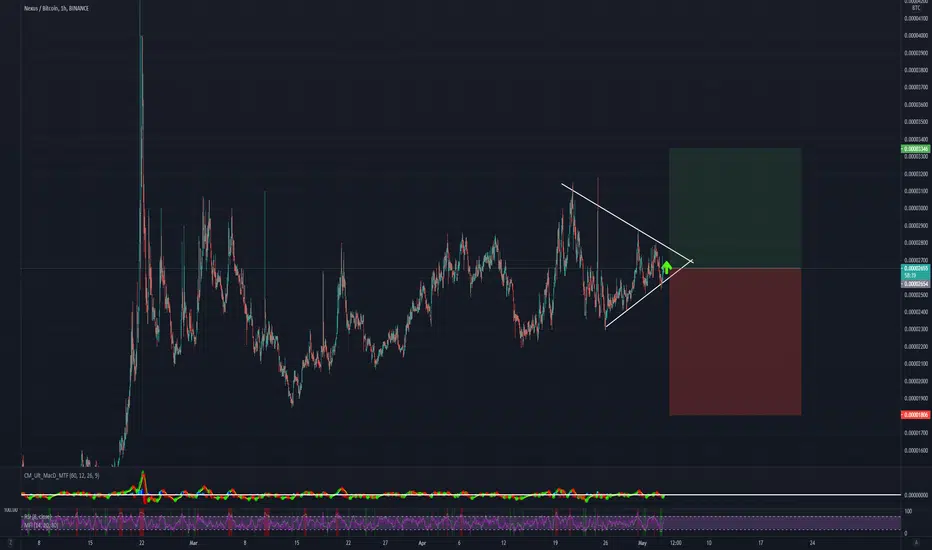Click the MFI indicator label
This screenshot has width=932, height=550.
(40, 525)
